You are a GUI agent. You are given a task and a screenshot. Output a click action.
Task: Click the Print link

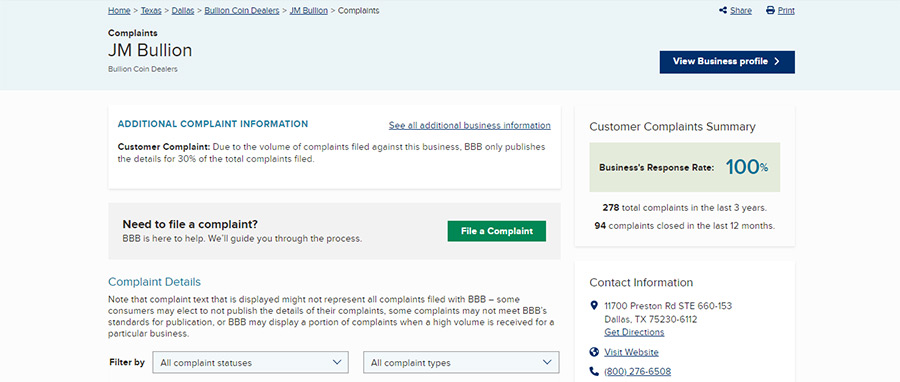coord(786,10)
